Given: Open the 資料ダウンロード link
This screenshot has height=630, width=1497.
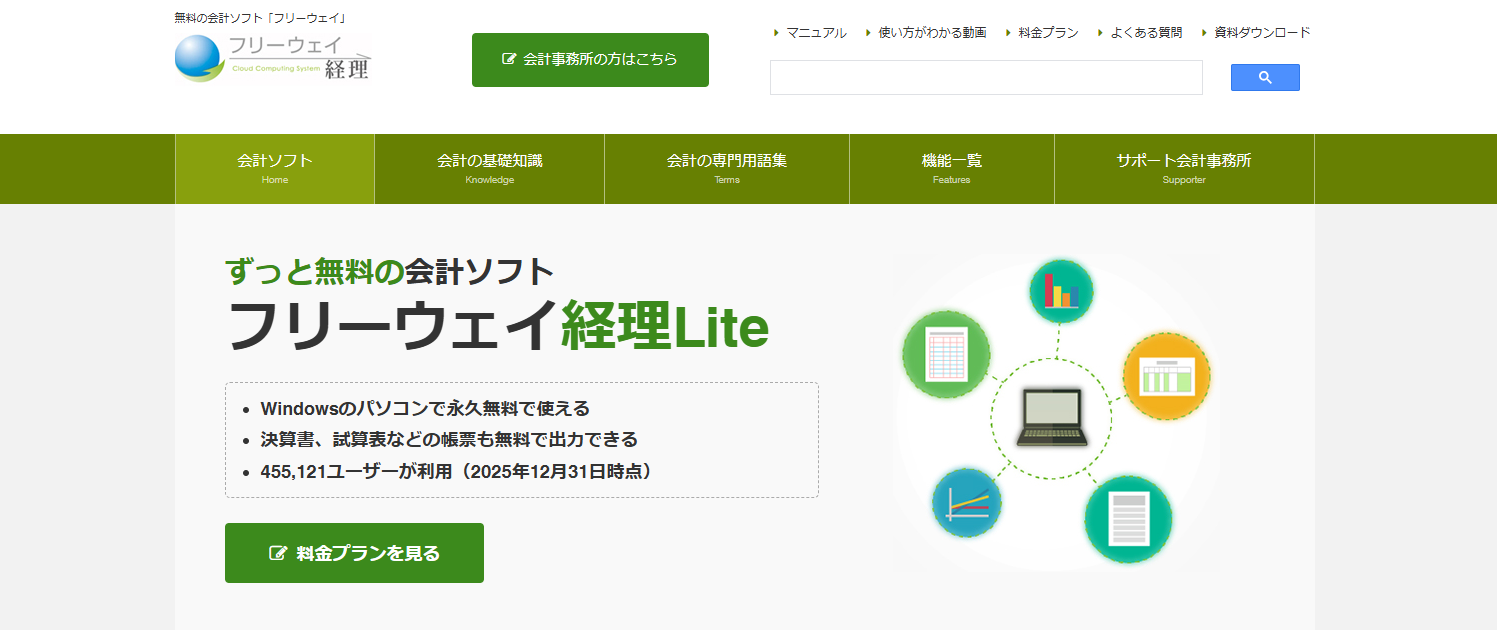Looking at the screenshot, I should (1259, 32).
